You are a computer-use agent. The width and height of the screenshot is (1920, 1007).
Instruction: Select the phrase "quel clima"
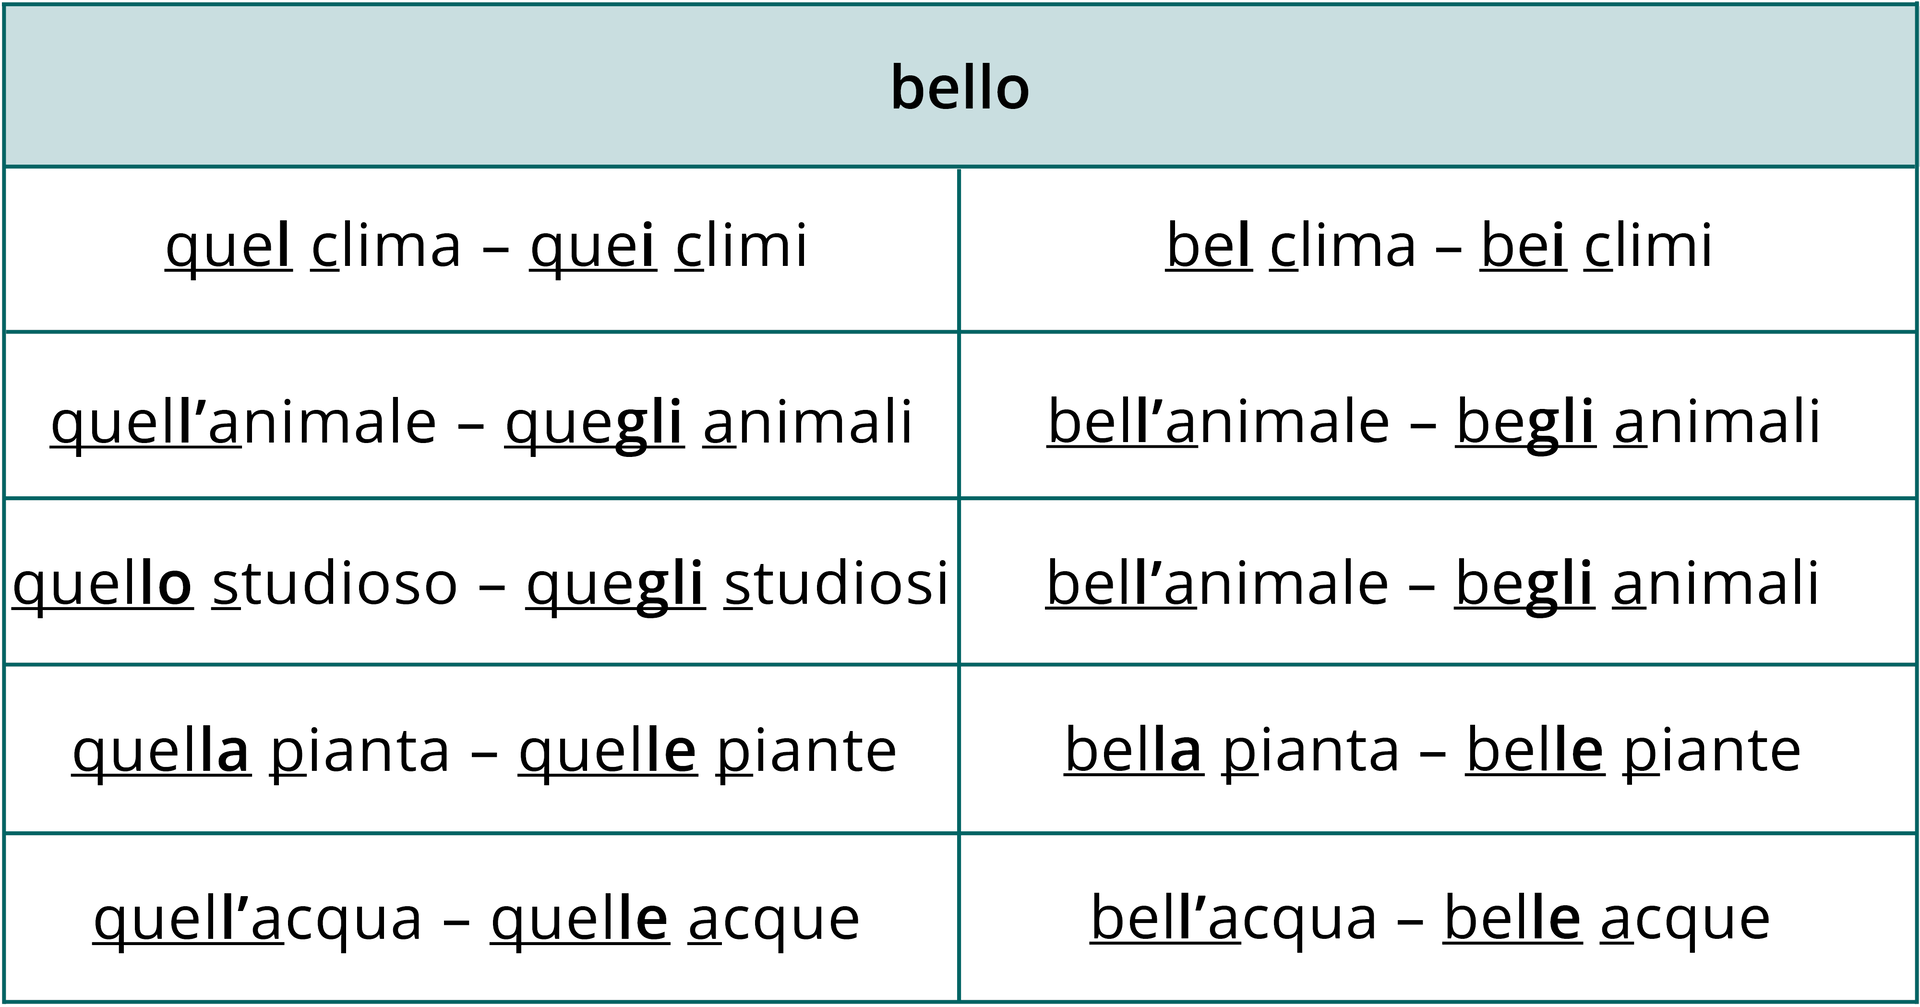[x=313, y=246]
